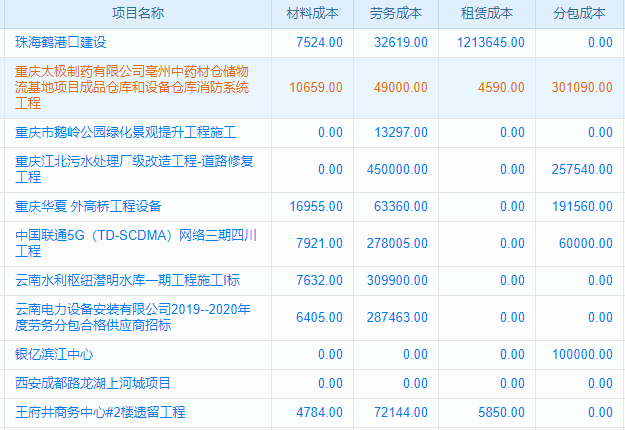Image resolution: width=625 pixels, height=430 pixels.
Task: Open 重庆市鹅岭公园绿化景观提升工程施工 project
Action: (x=126, y=132)
